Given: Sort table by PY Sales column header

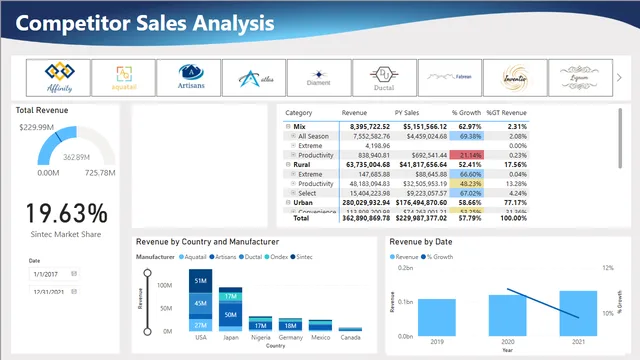Looking at the screenshot, I should click(x=407, y=113).
